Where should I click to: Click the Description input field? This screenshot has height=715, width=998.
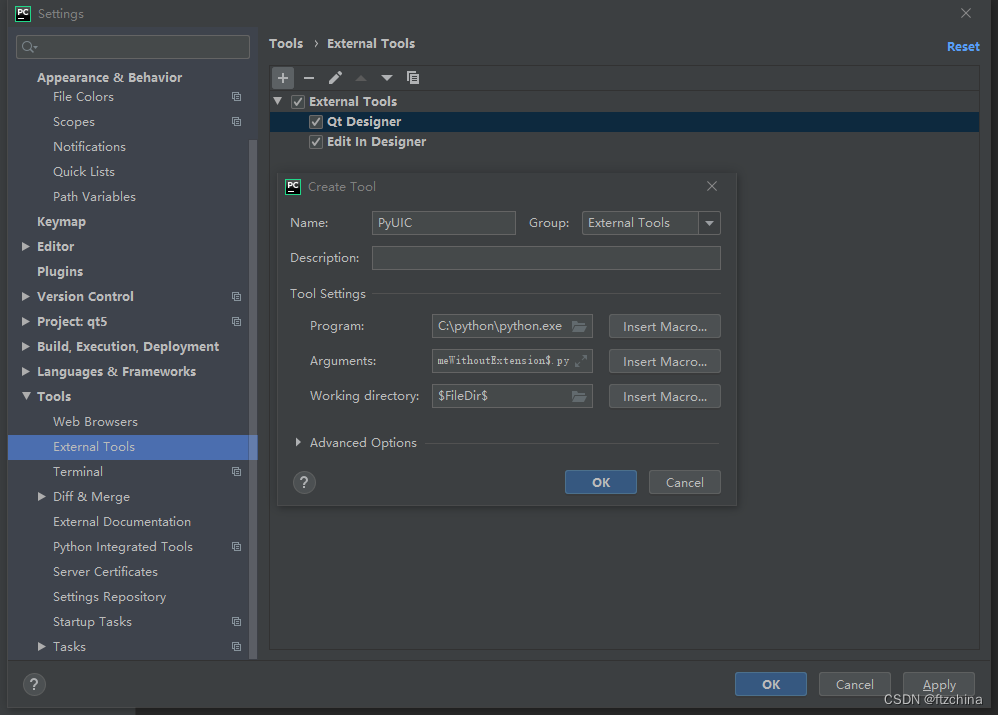point(546,258)
